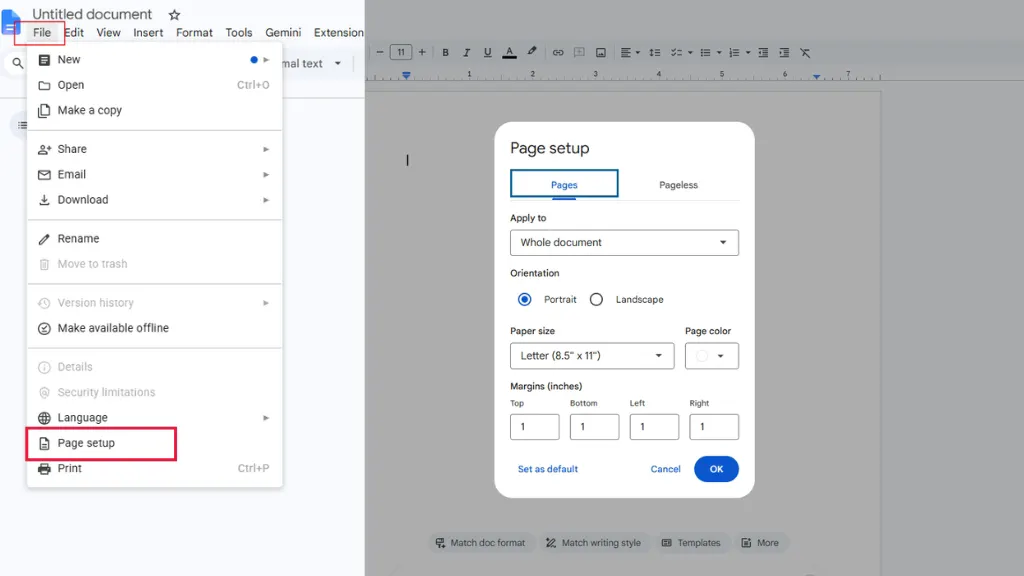The width and height of the screenshot is (1024, 576).
Task: Select the Landscape radio button
Action: pos(596,299)
